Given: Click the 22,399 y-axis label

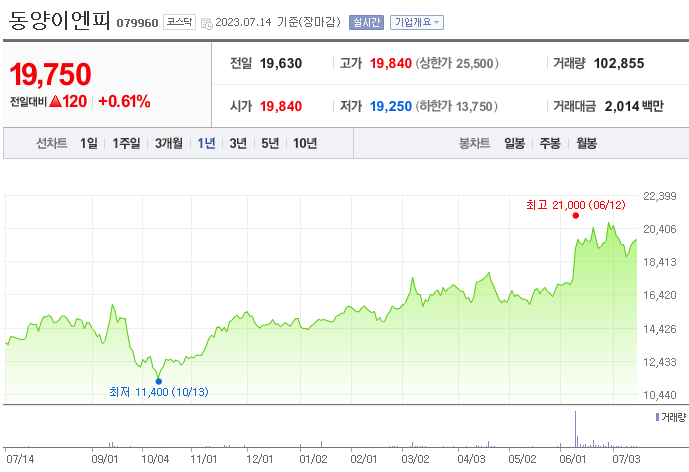Looking at the screenshot, I should [660, 196].
